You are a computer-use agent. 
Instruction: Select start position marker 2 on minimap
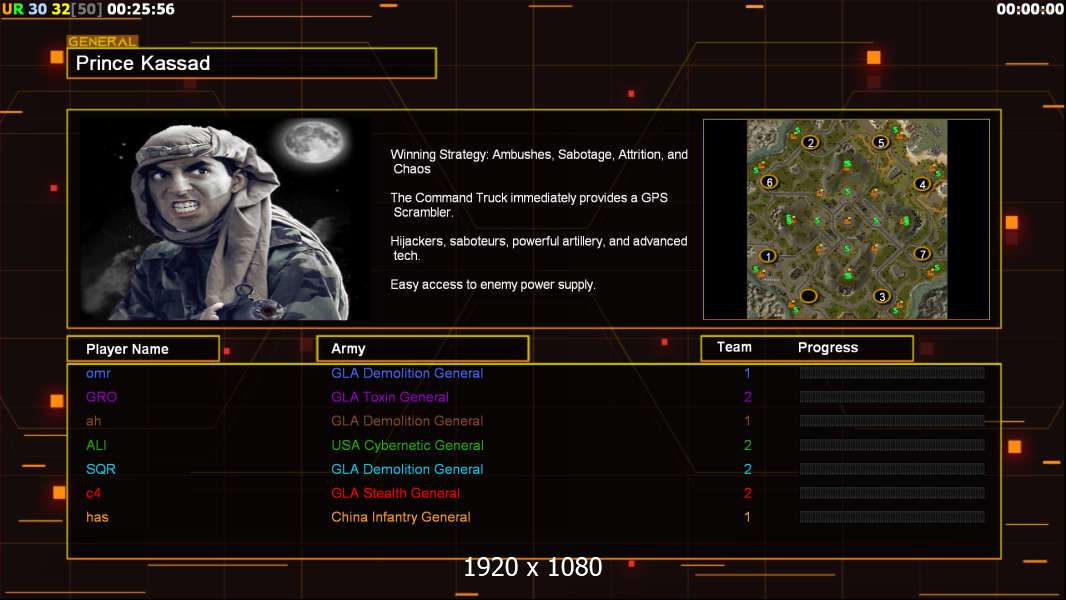[810, 143]
